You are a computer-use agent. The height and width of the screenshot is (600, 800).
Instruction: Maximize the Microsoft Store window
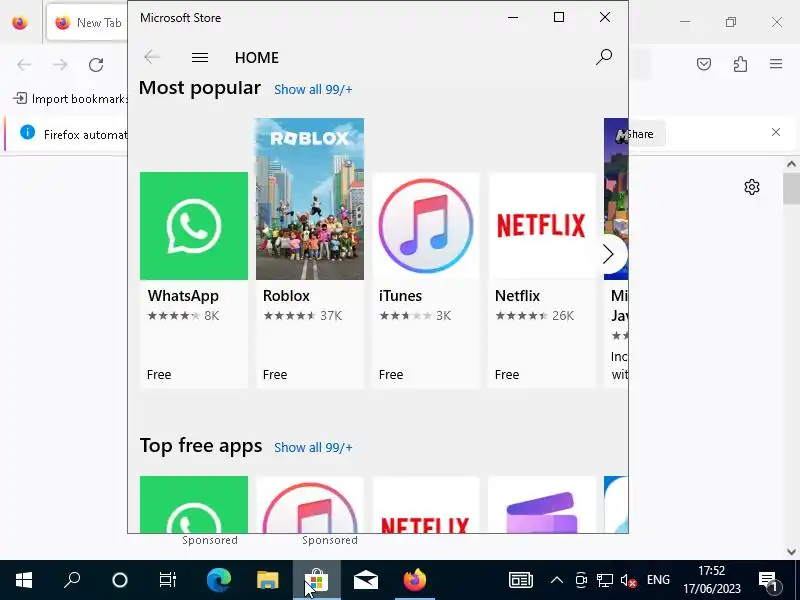559,17
